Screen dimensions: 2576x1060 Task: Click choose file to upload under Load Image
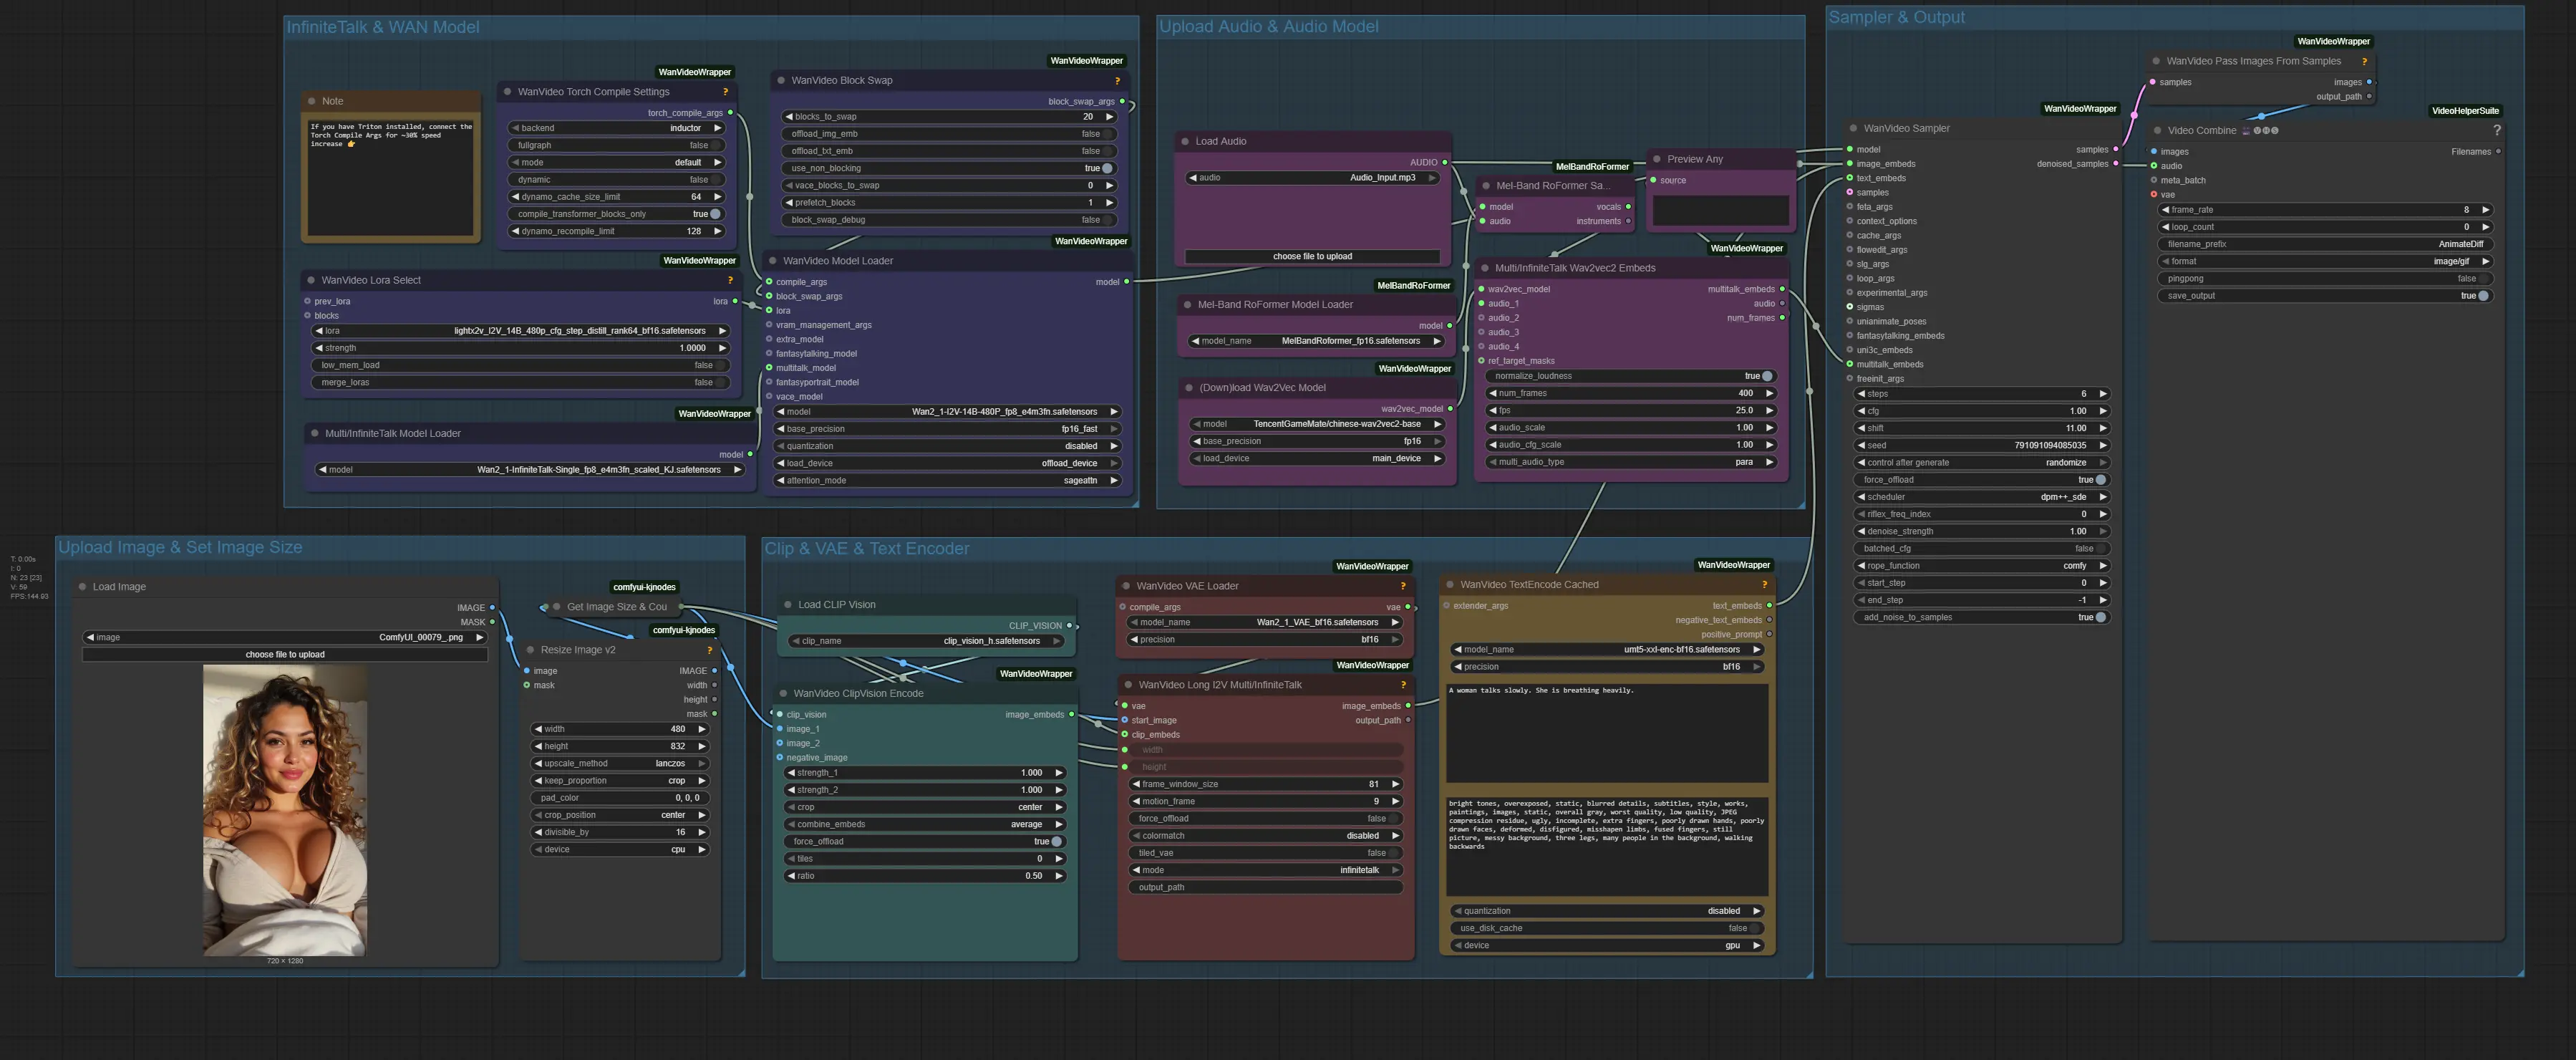(x=285, y=655)
